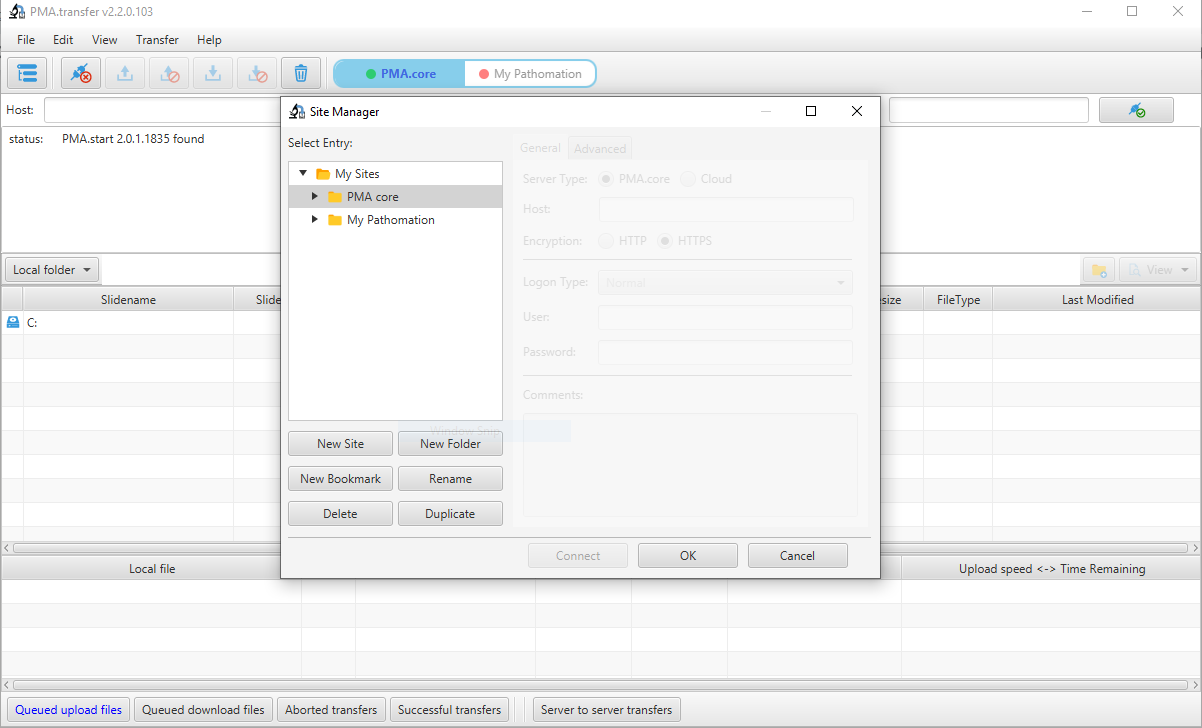The width and height of the screenshot is (1202, 728).
Task: Click the disconnect plug icon in toolbar
Action: pos(81,73)
